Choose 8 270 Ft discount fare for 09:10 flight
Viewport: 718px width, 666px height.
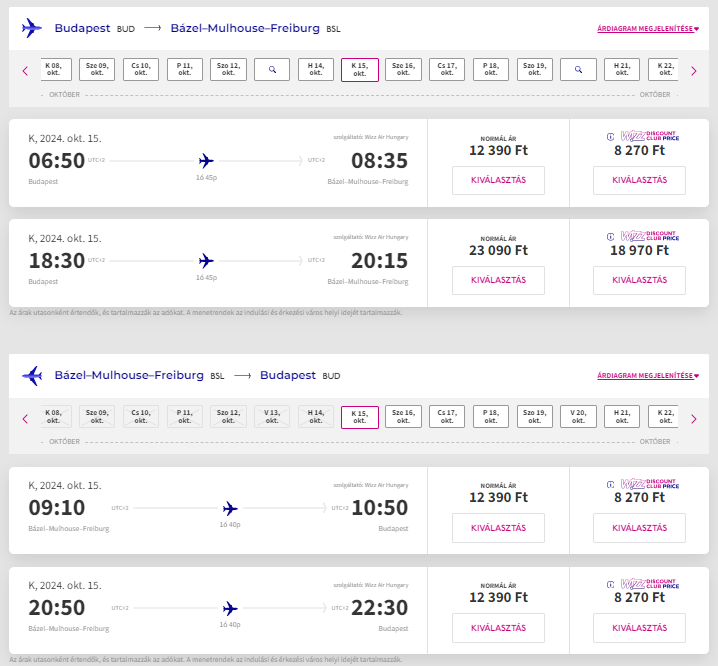pyautogui.click(x=639, y=528)
